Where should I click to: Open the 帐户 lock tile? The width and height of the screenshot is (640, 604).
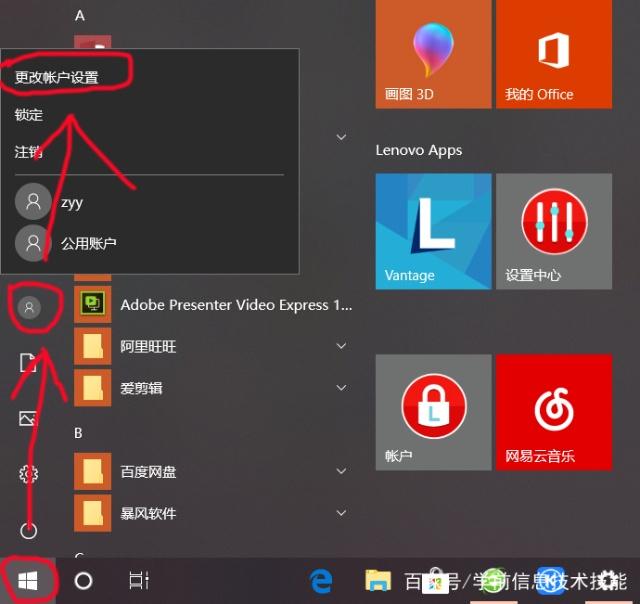[x=433, y=413]
